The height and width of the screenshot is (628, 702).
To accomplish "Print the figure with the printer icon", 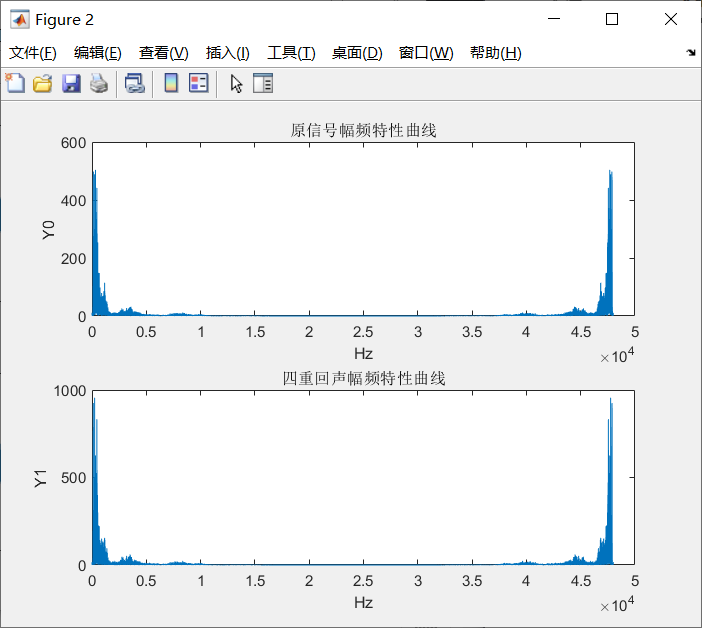I will pos(98,83).
